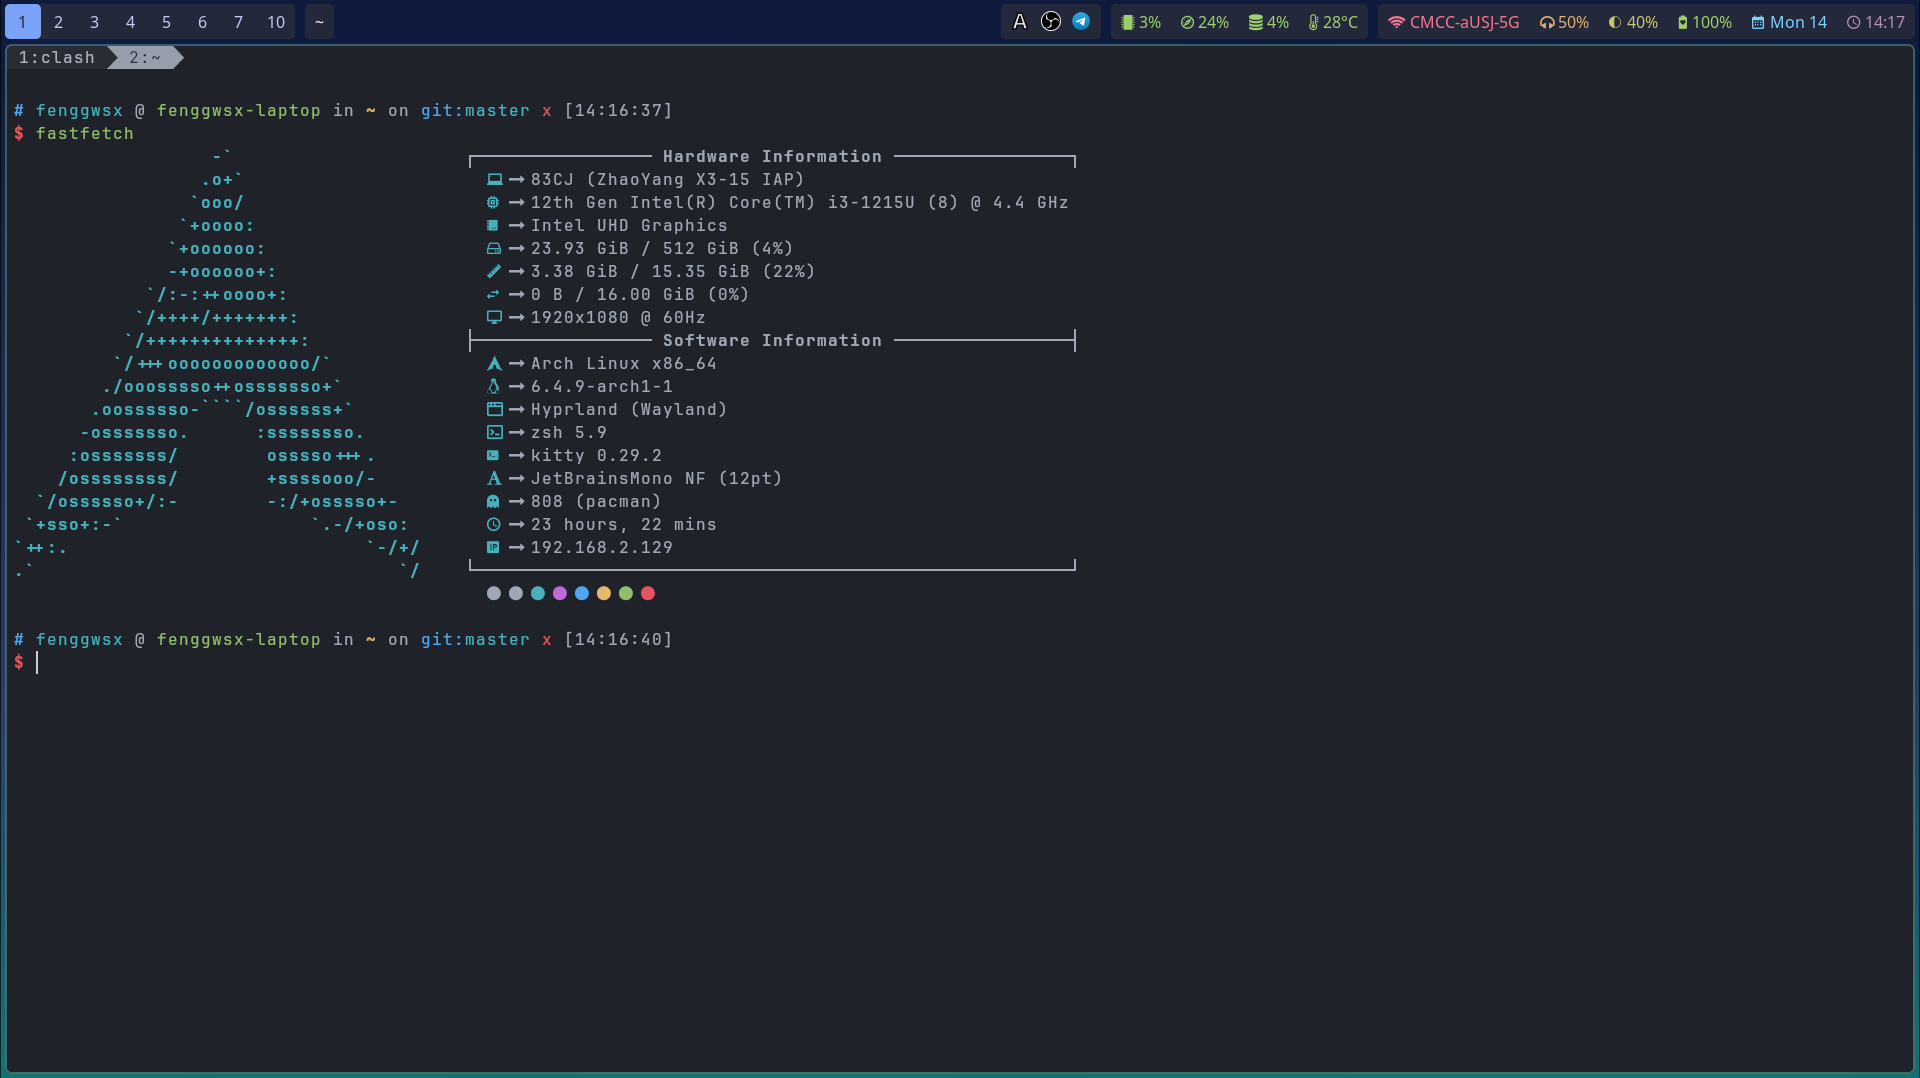This screenshot has width=1920, height=1078.
Task: Click the tilde window title in bar
Action: [319, 22]
